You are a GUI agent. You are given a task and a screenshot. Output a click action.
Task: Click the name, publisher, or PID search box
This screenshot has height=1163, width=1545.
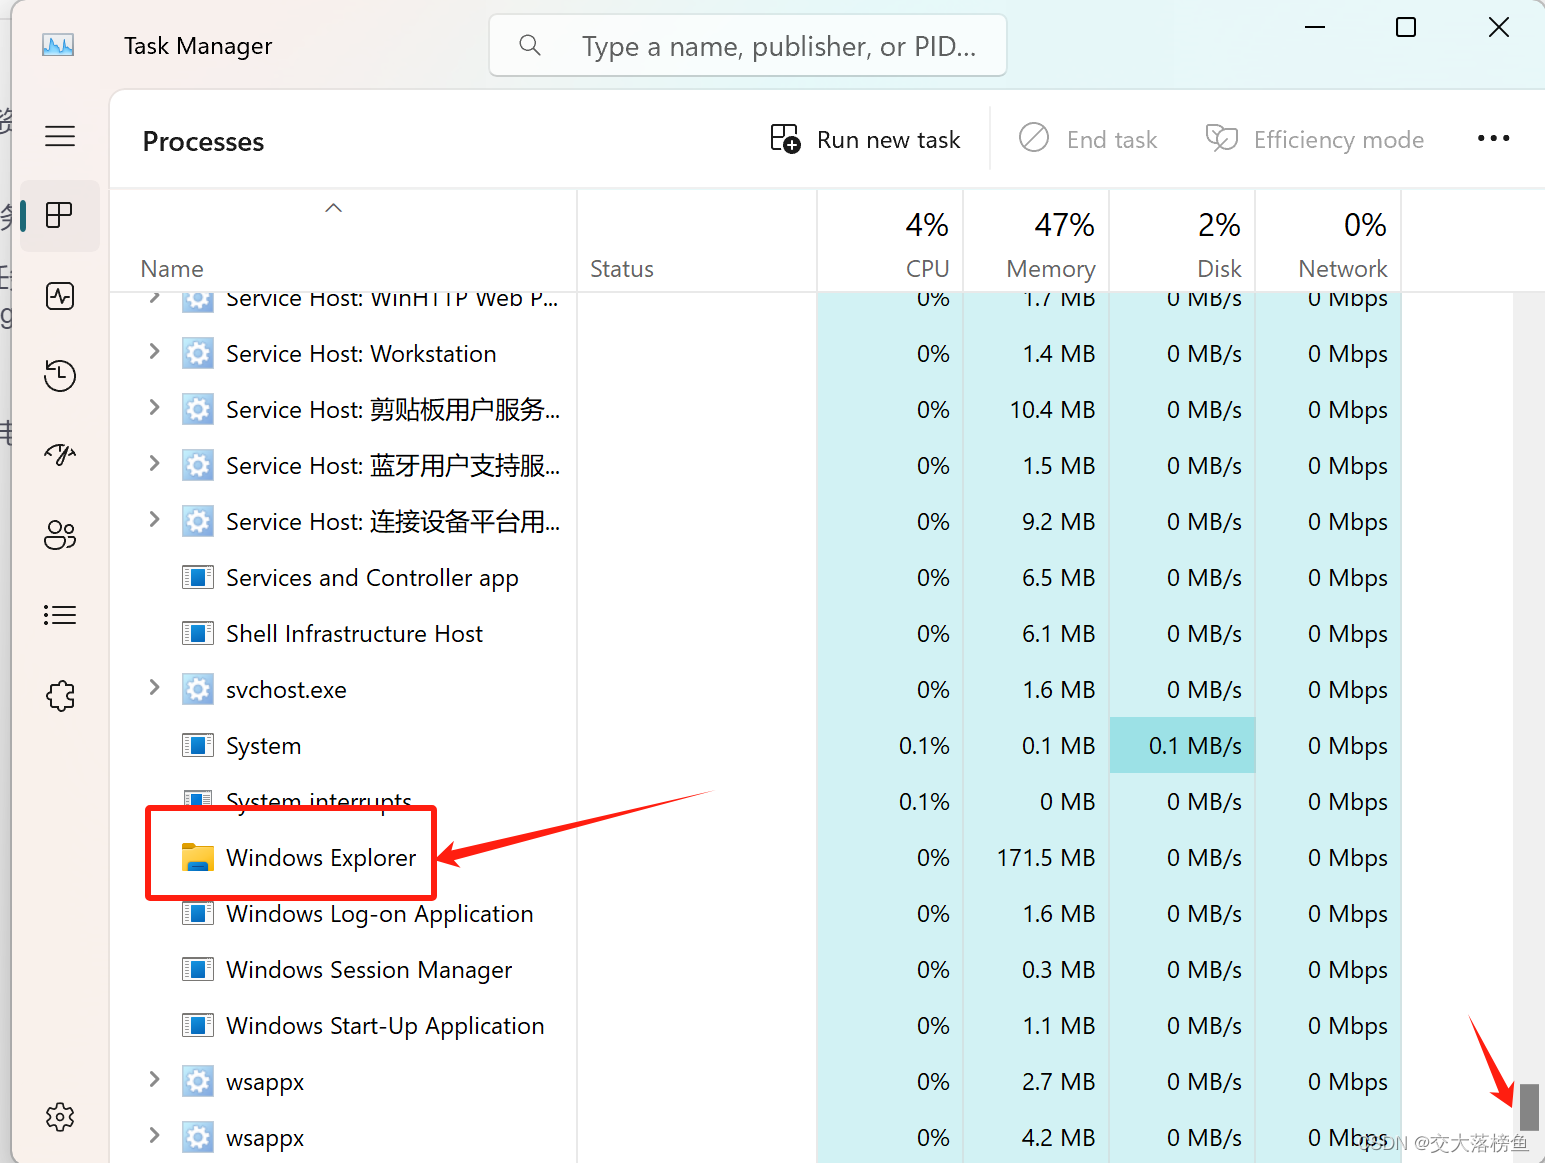click(748, 46)
